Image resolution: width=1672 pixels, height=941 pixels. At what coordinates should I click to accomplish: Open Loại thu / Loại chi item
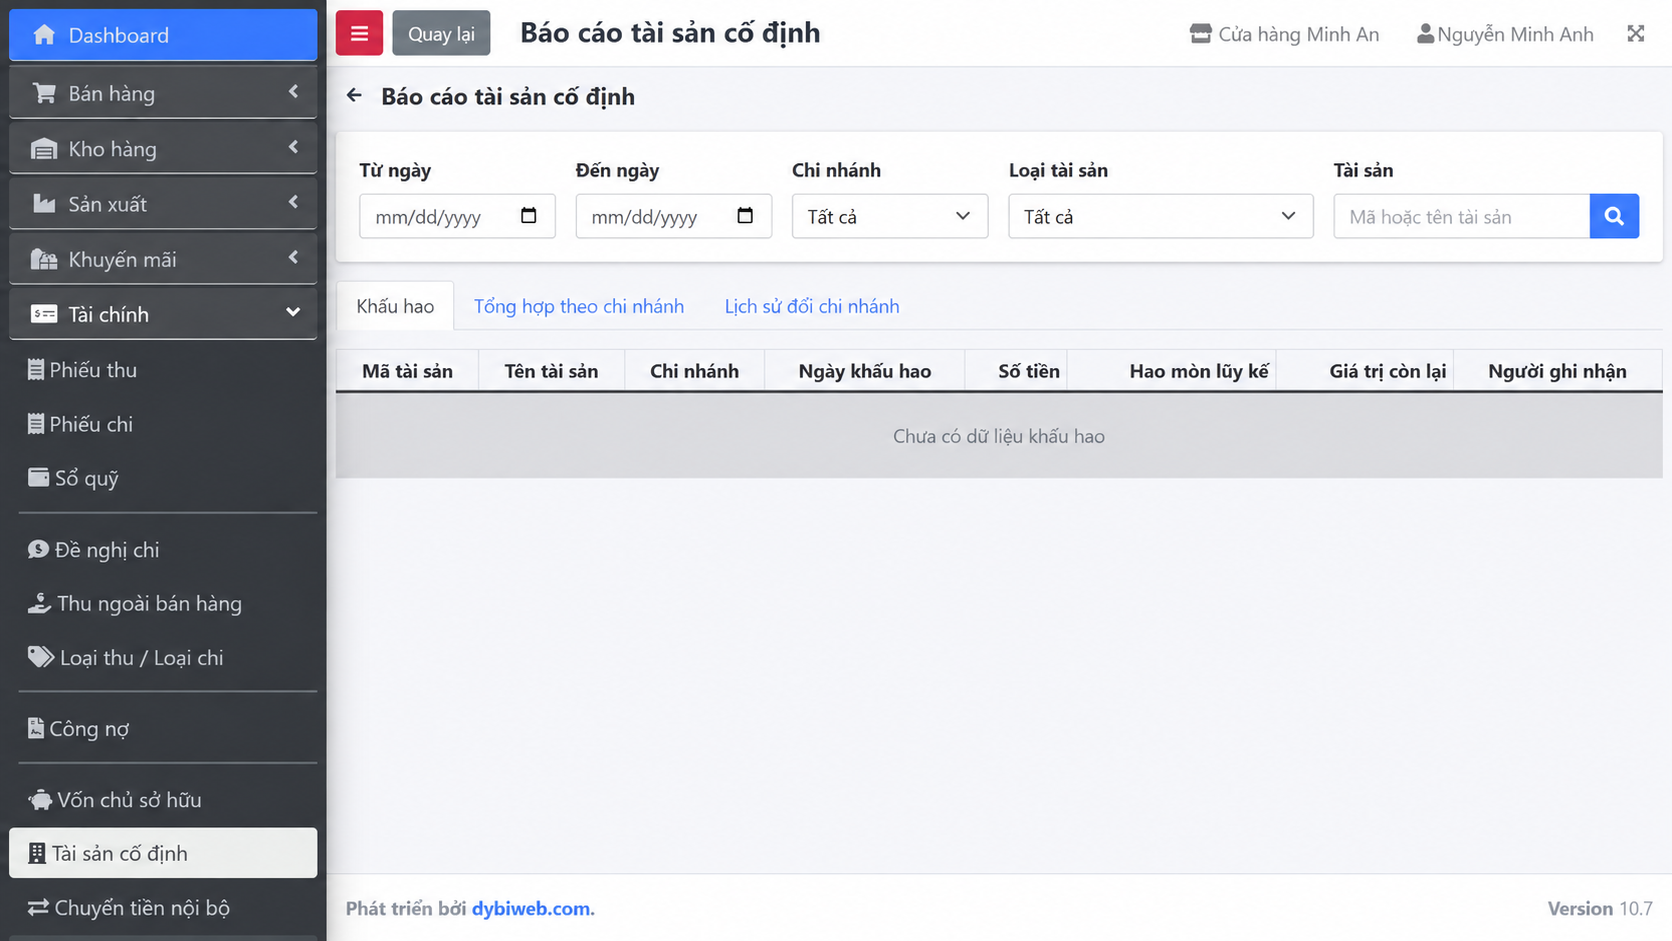[x=163, y=658]
